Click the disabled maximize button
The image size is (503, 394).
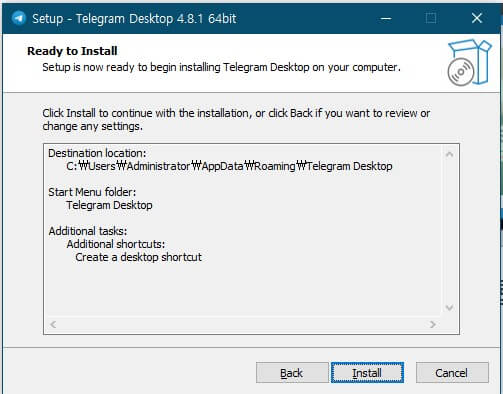pyautogui.click(x=431, y=18)
